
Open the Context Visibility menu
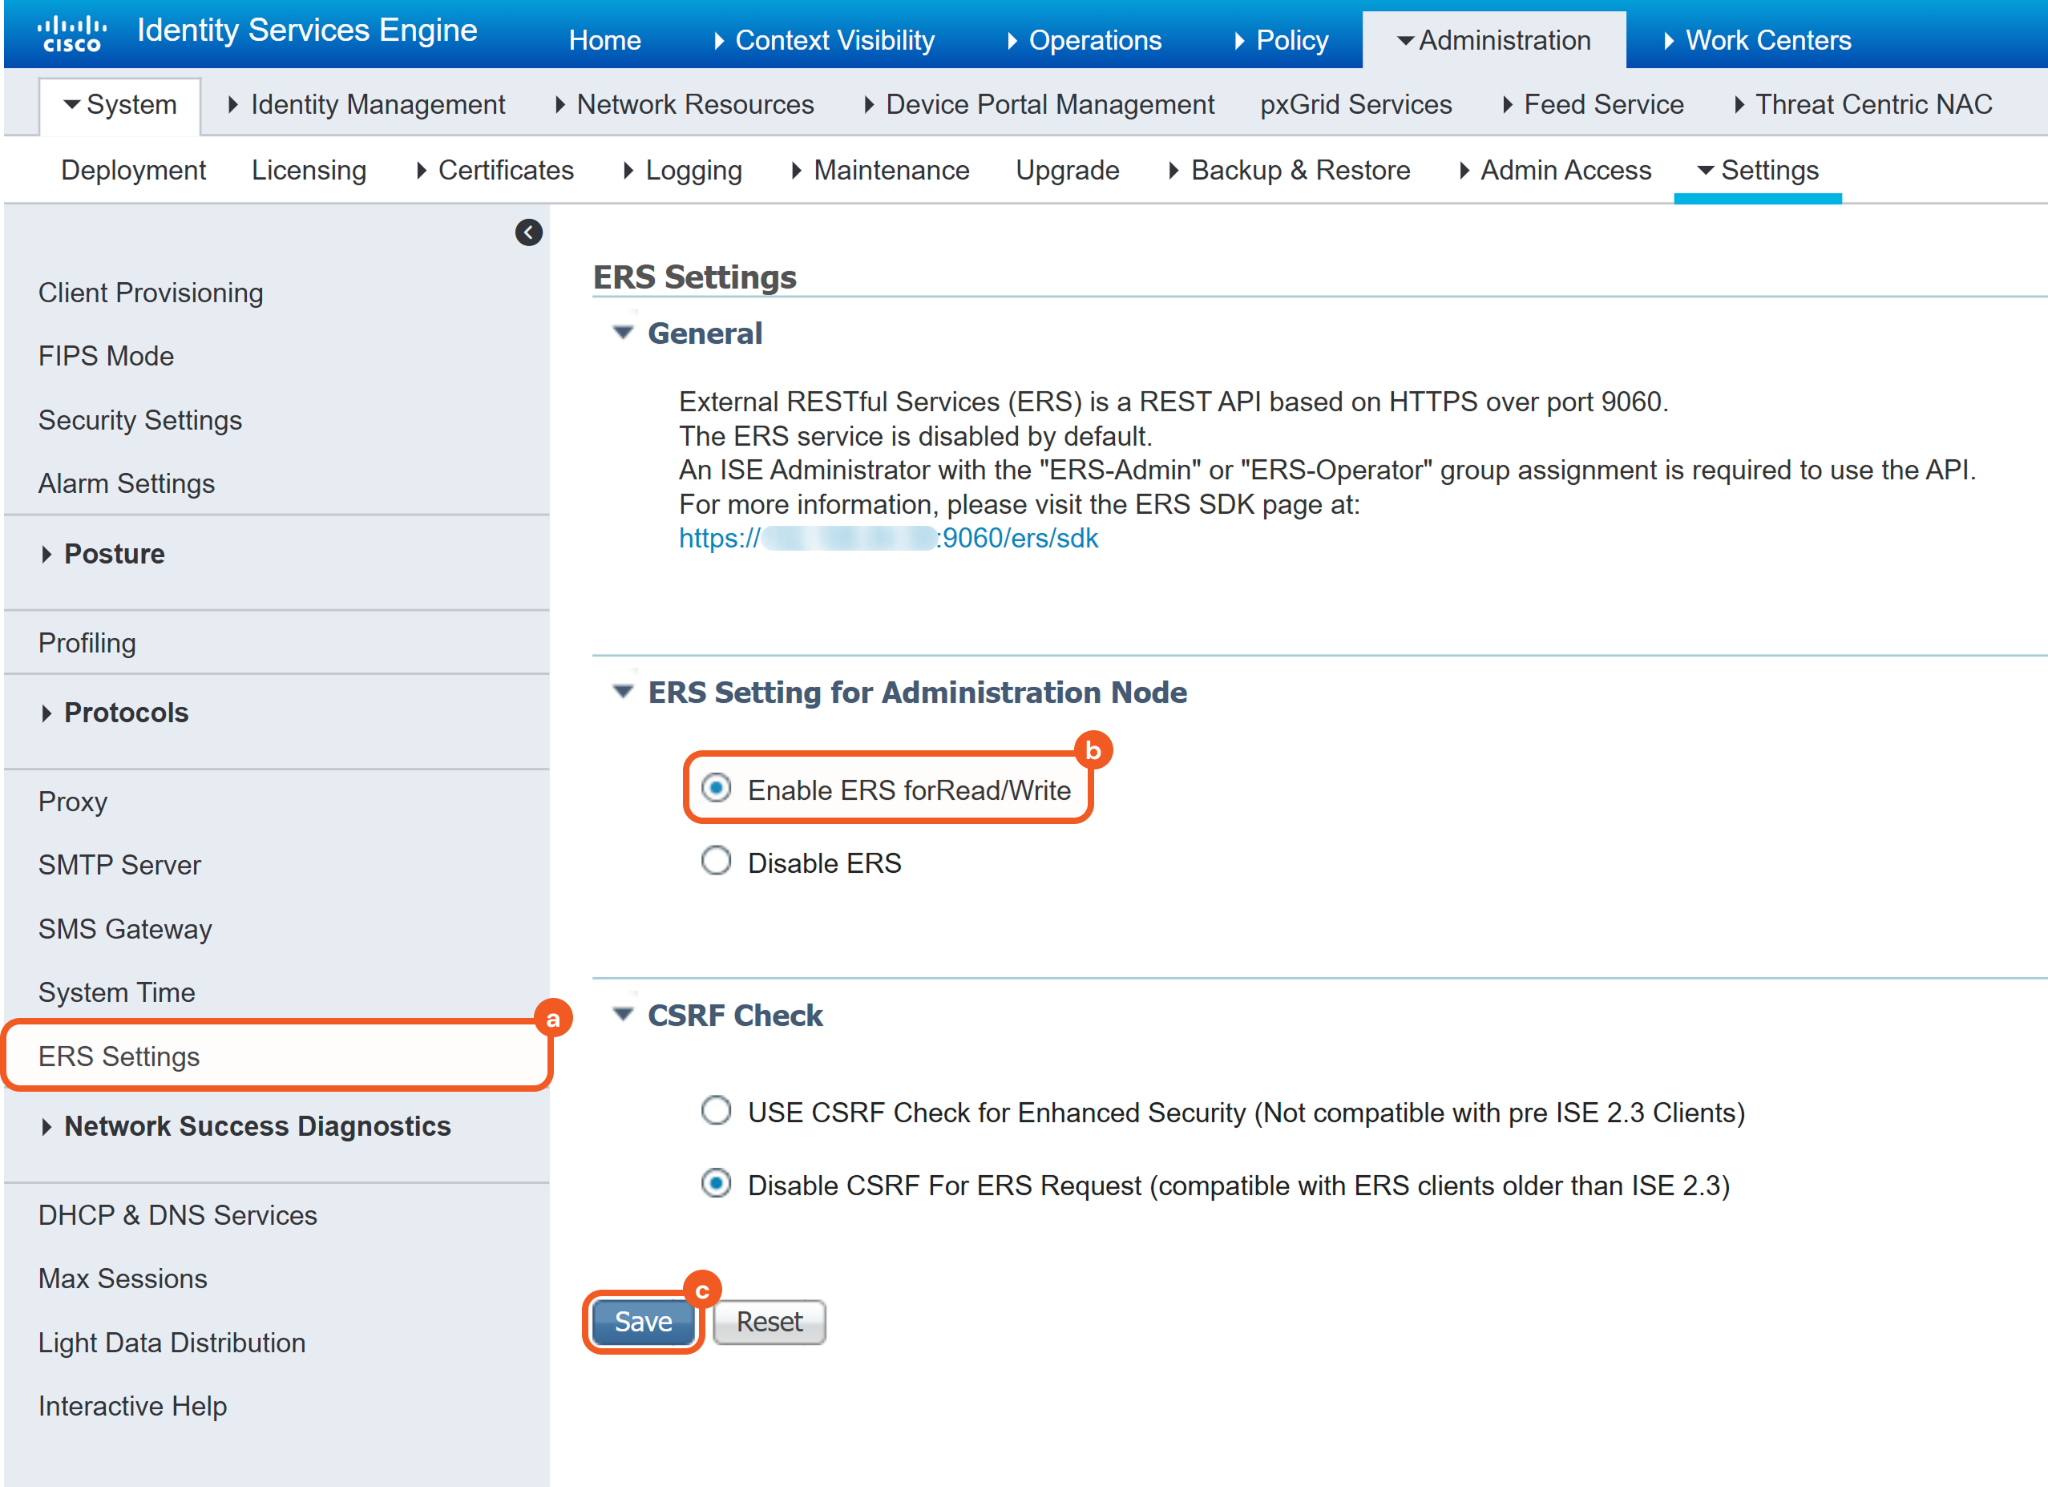point(834,41)
